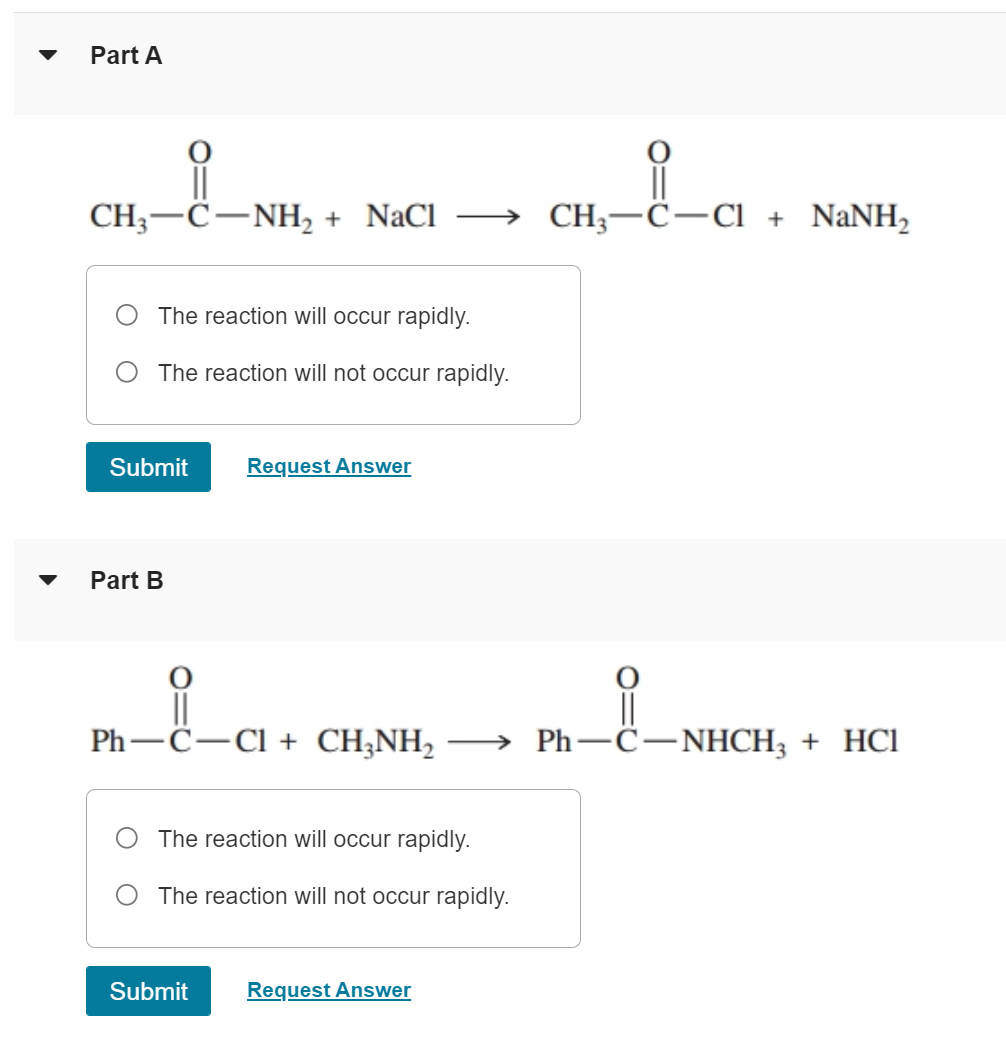Click the underlined Request Answer text below Part A

coord(329,465)
